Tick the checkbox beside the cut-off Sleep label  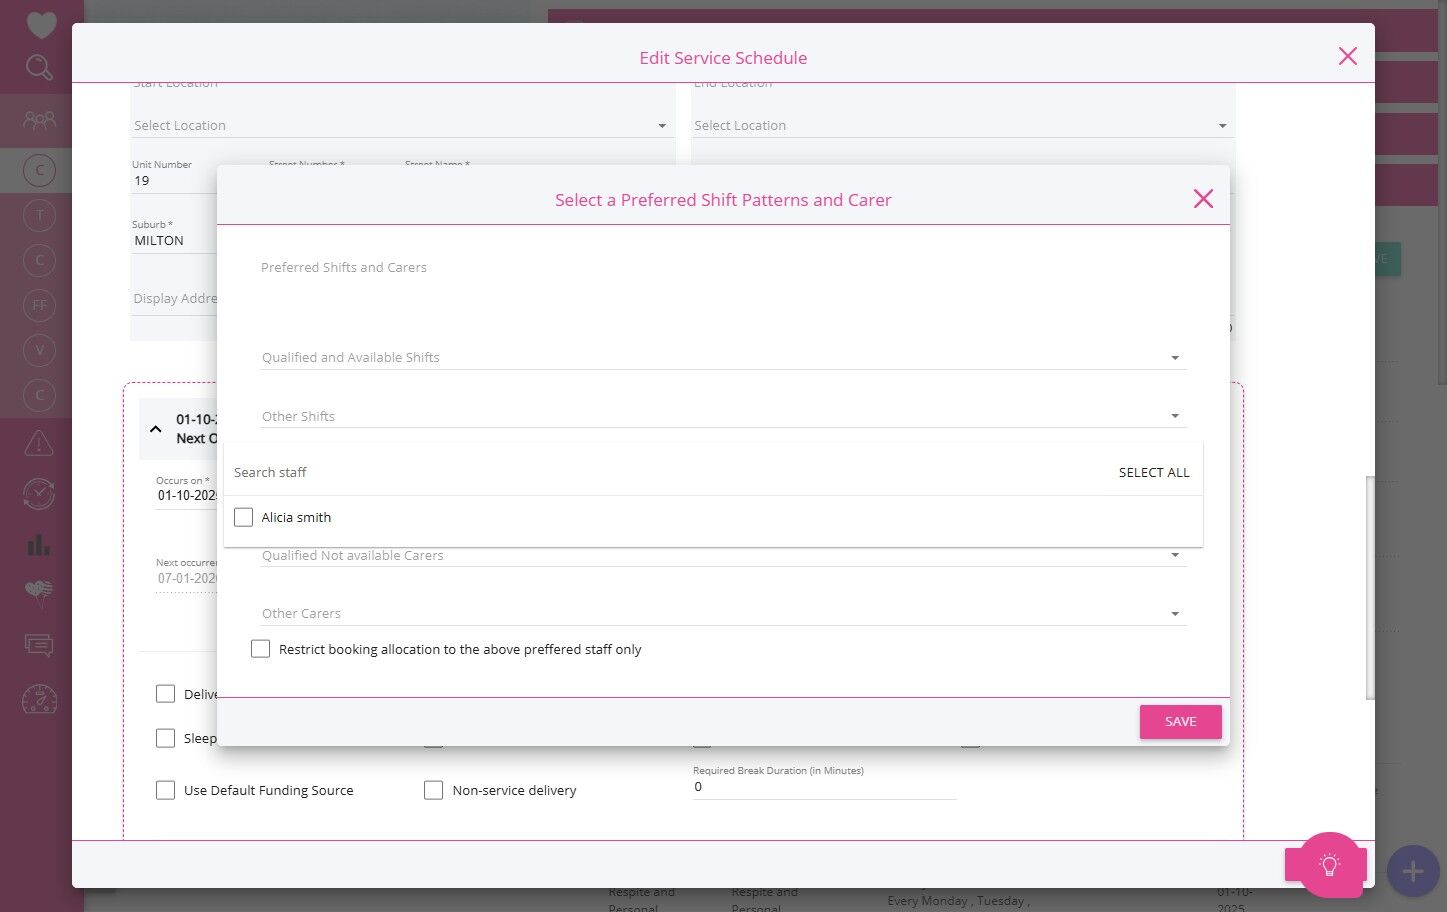click(165, 738)
